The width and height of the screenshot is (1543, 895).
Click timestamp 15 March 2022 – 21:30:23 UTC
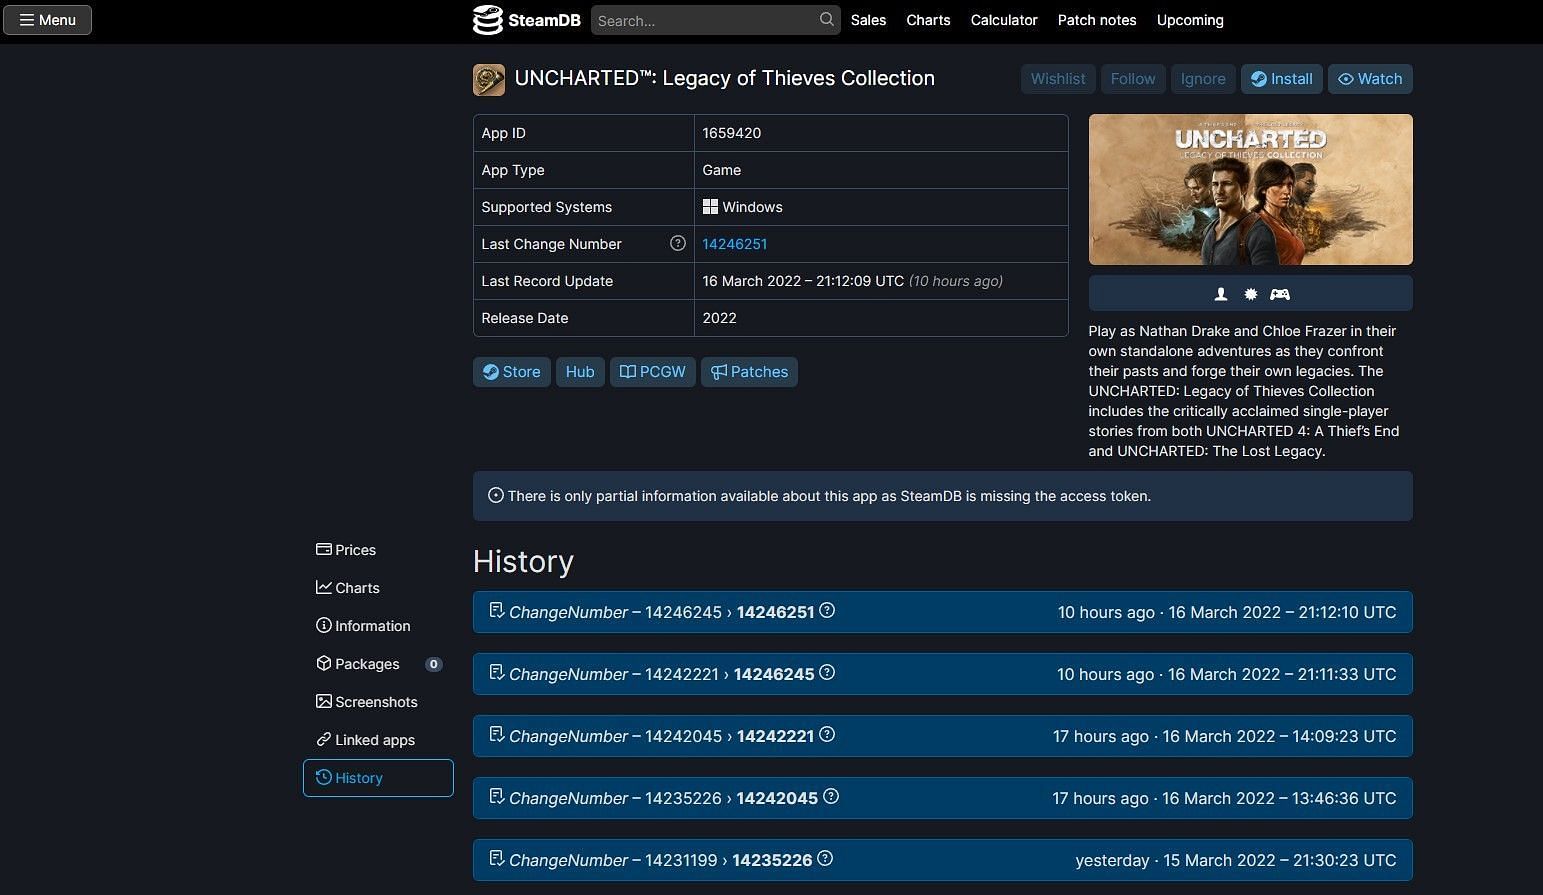click(x=1280, y=860)
